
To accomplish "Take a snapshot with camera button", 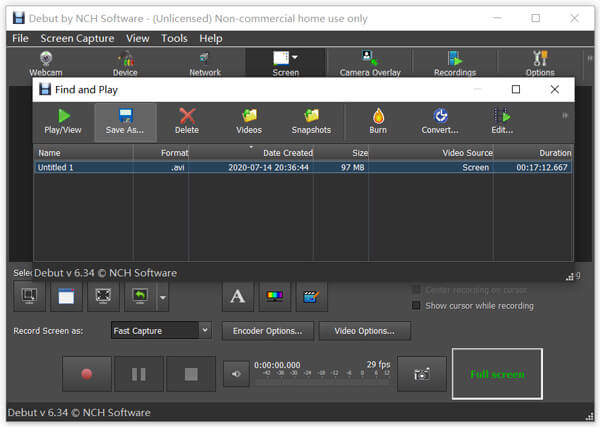I will coord(422,374).
